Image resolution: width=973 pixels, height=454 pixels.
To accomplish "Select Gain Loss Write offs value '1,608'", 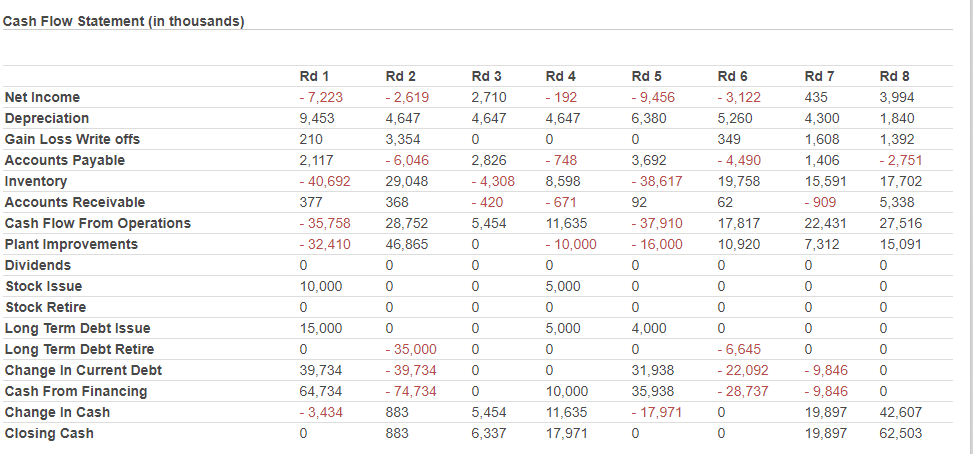I will 822,140.
